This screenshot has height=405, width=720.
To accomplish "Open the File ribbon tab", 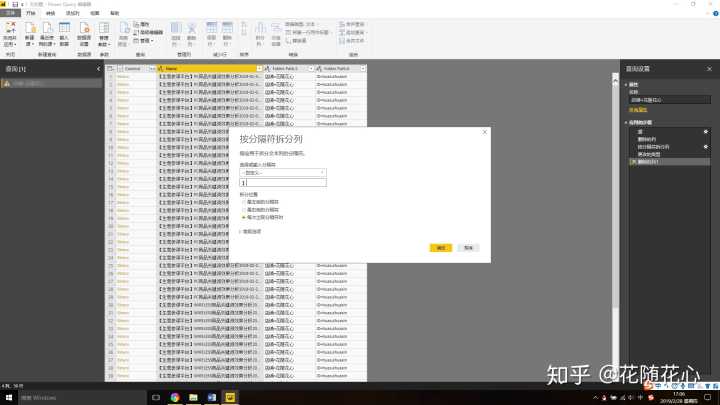I will point(10,13).
